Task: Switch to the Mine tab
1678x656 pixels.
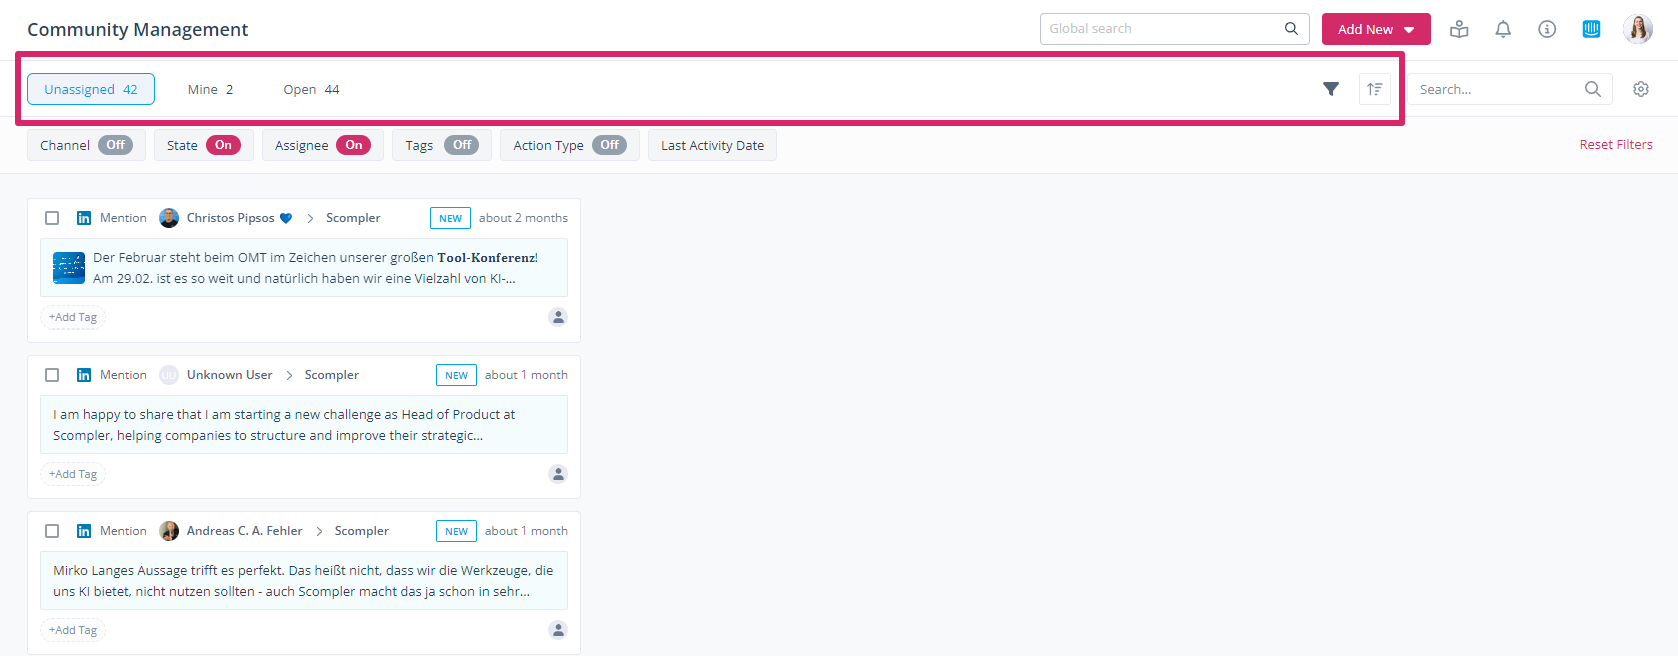Action: (210, 89)
